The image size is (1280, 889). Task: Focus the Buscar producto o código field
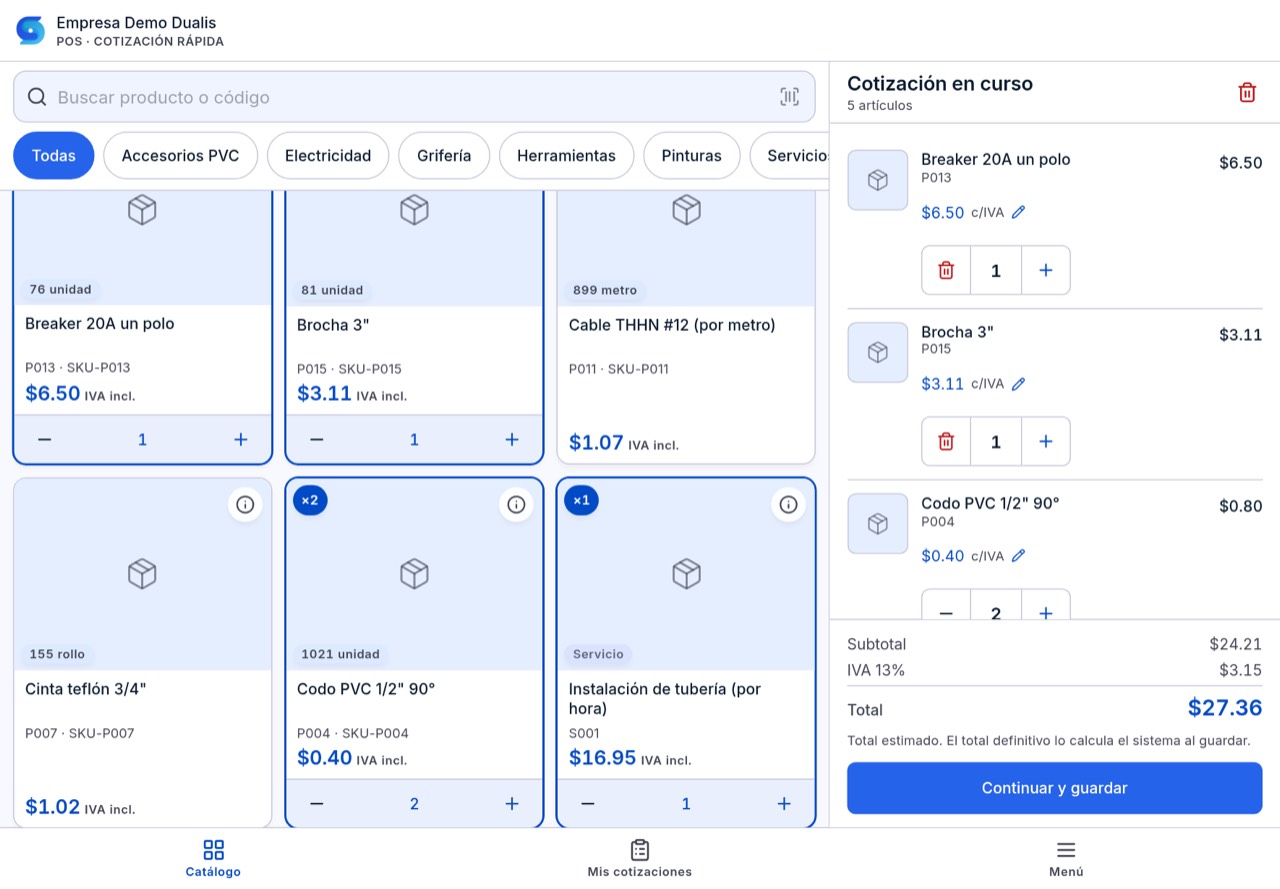point(414,97)
